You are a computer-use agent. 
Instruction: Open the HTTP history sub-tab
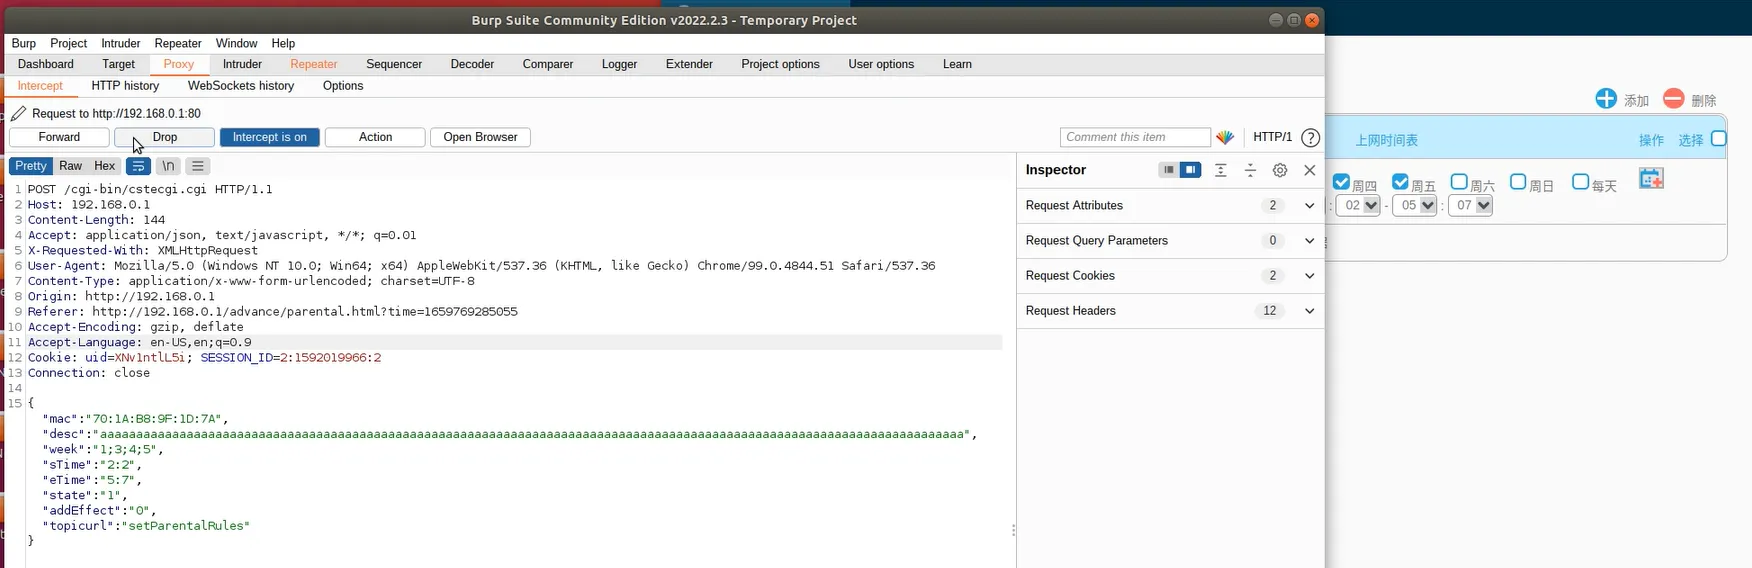125,86
